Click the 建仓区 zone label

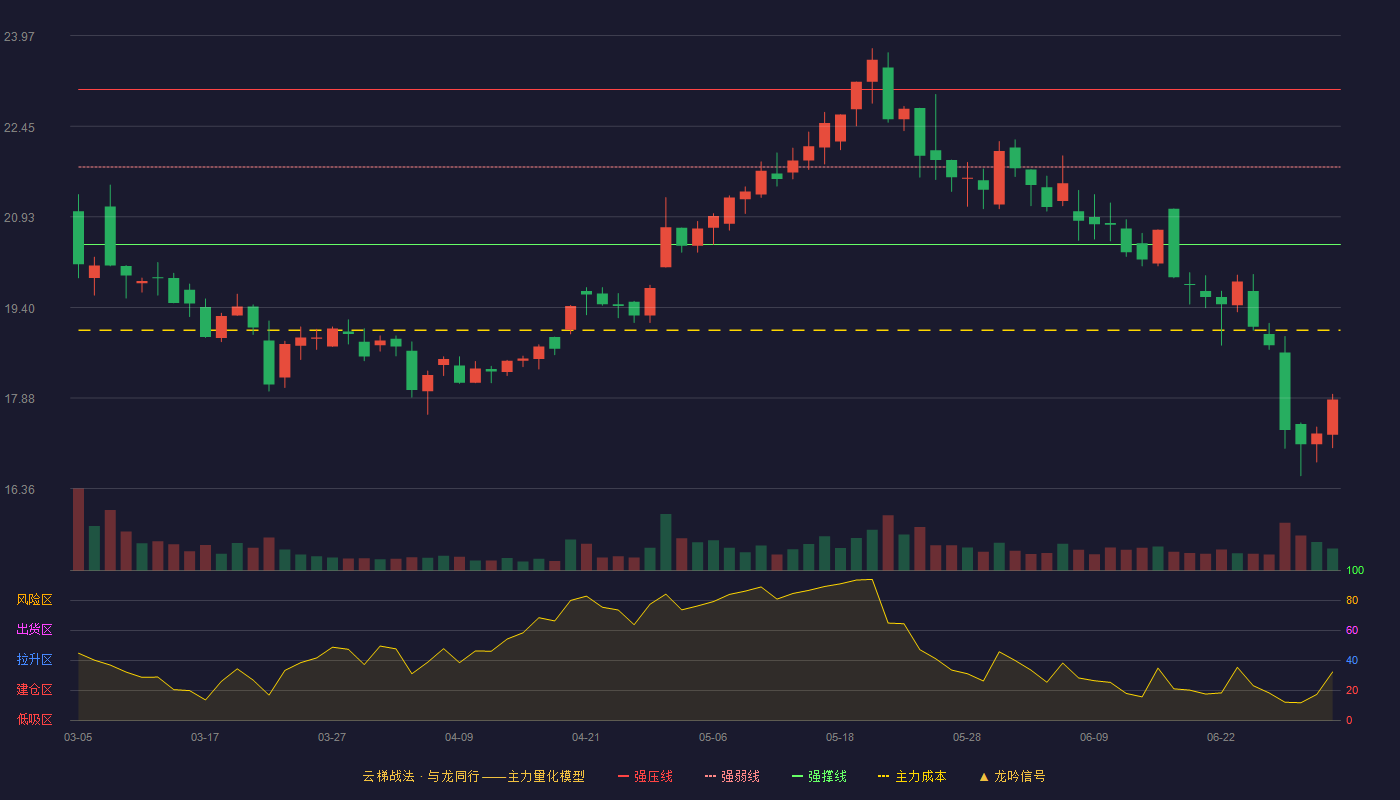click(x=34, y=690)
